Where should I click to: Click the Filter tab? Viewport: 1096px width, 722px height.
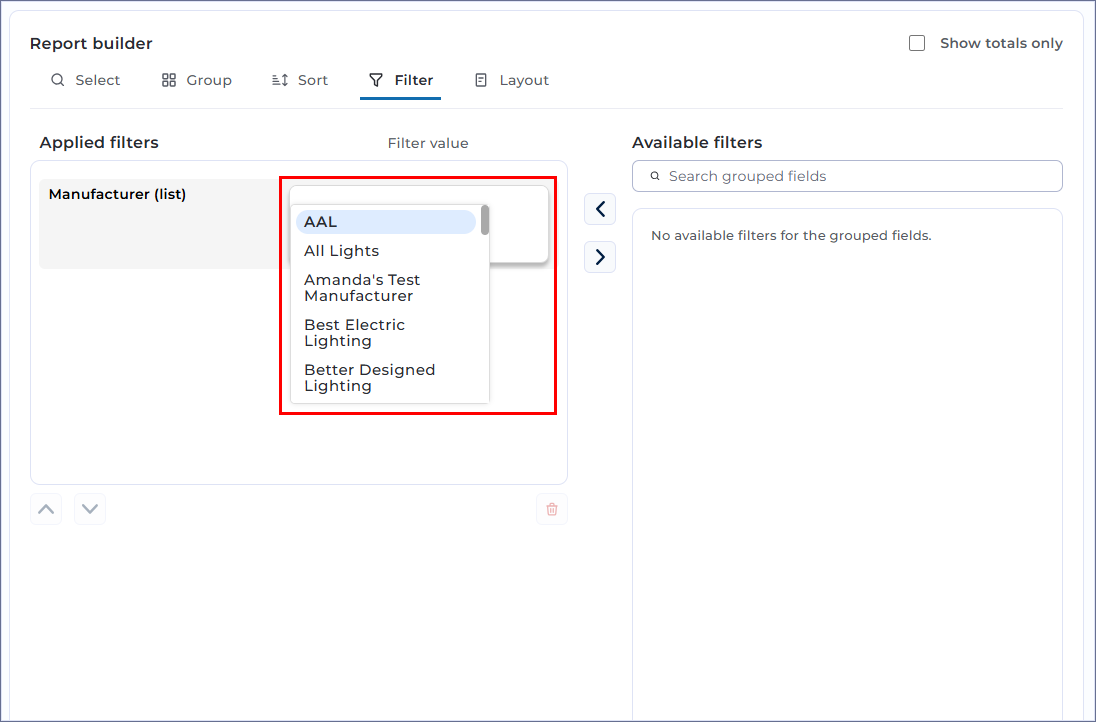point(401,80)
